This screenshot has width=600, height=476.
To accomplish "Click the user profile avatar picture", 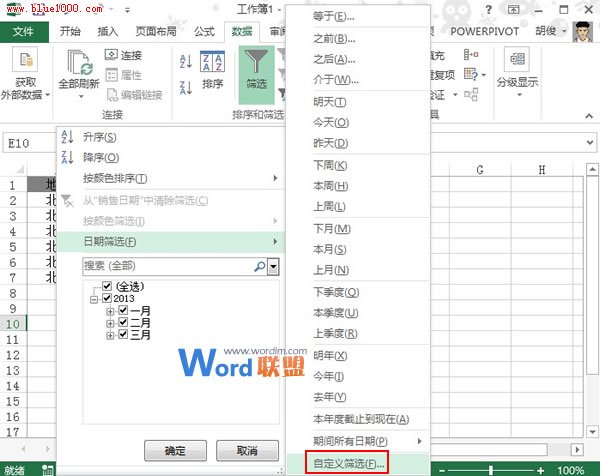I will click(x=582, y=31).
